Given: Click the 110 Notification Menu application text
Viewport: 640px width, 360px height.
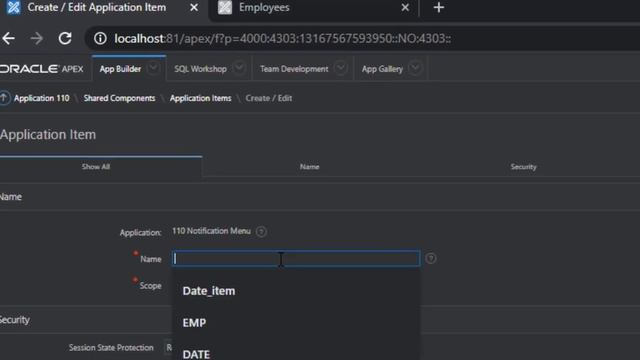Looking at the screenshot, I should (x=211, y=231).
